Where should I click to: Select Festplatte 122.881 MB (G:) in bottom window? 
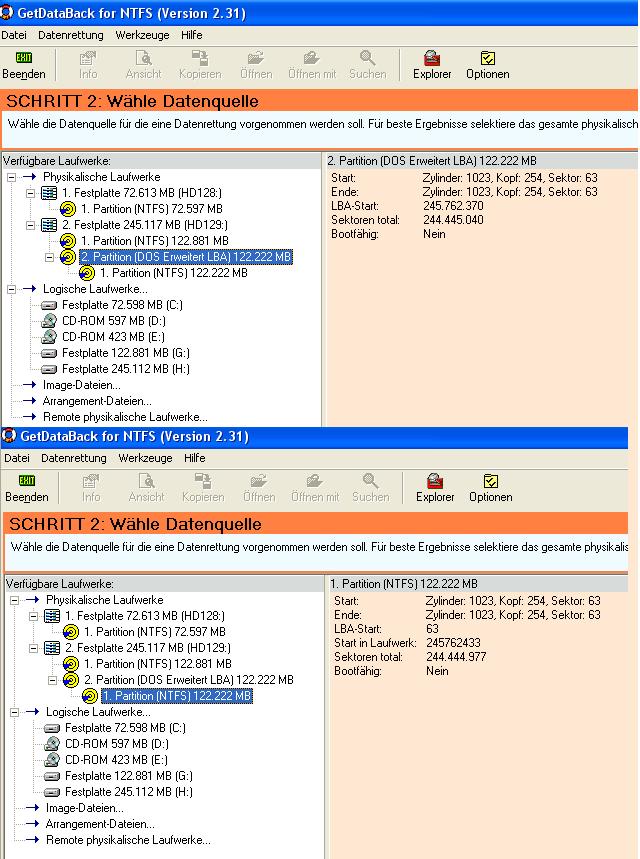[128, 776]
